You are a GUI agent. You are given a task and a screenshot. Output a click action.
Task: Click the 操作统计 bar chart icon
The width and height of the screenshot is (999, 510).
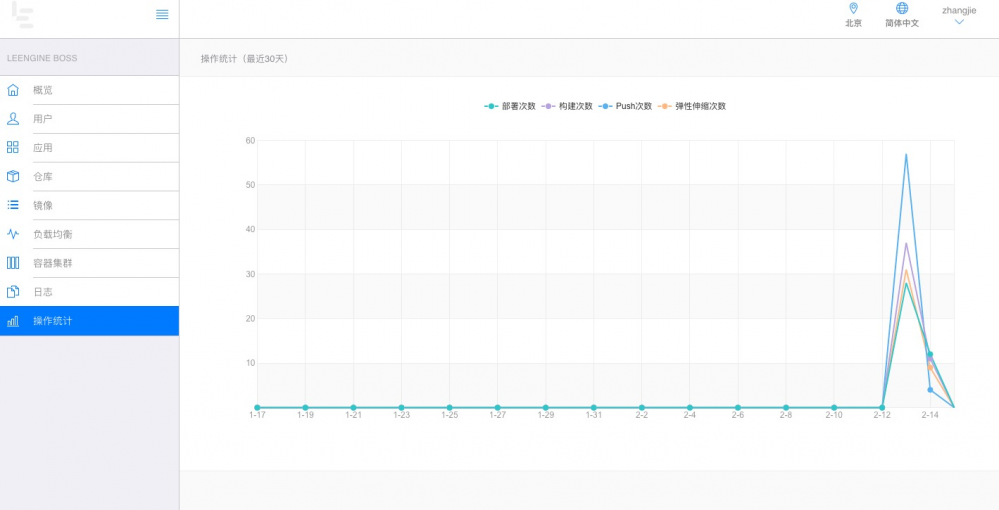tap(13, 321)
